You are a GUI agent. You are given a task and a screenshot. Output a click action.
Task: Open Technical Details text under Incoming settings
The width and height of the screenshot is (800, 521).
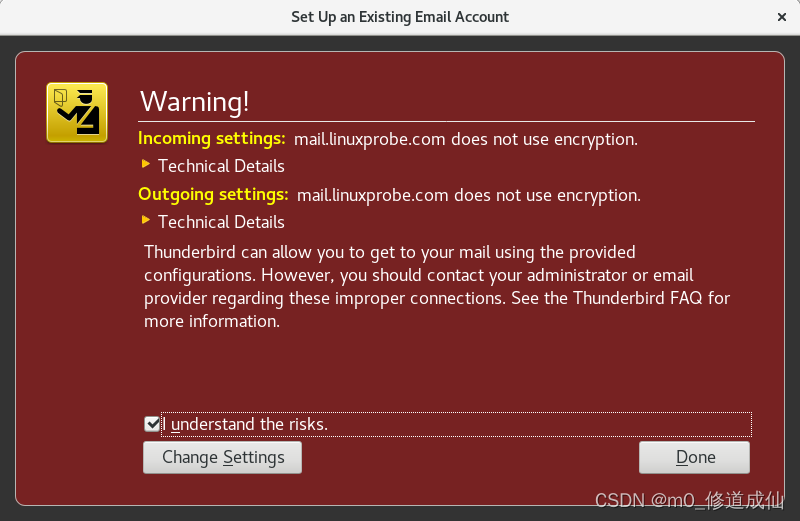point(221,166)
